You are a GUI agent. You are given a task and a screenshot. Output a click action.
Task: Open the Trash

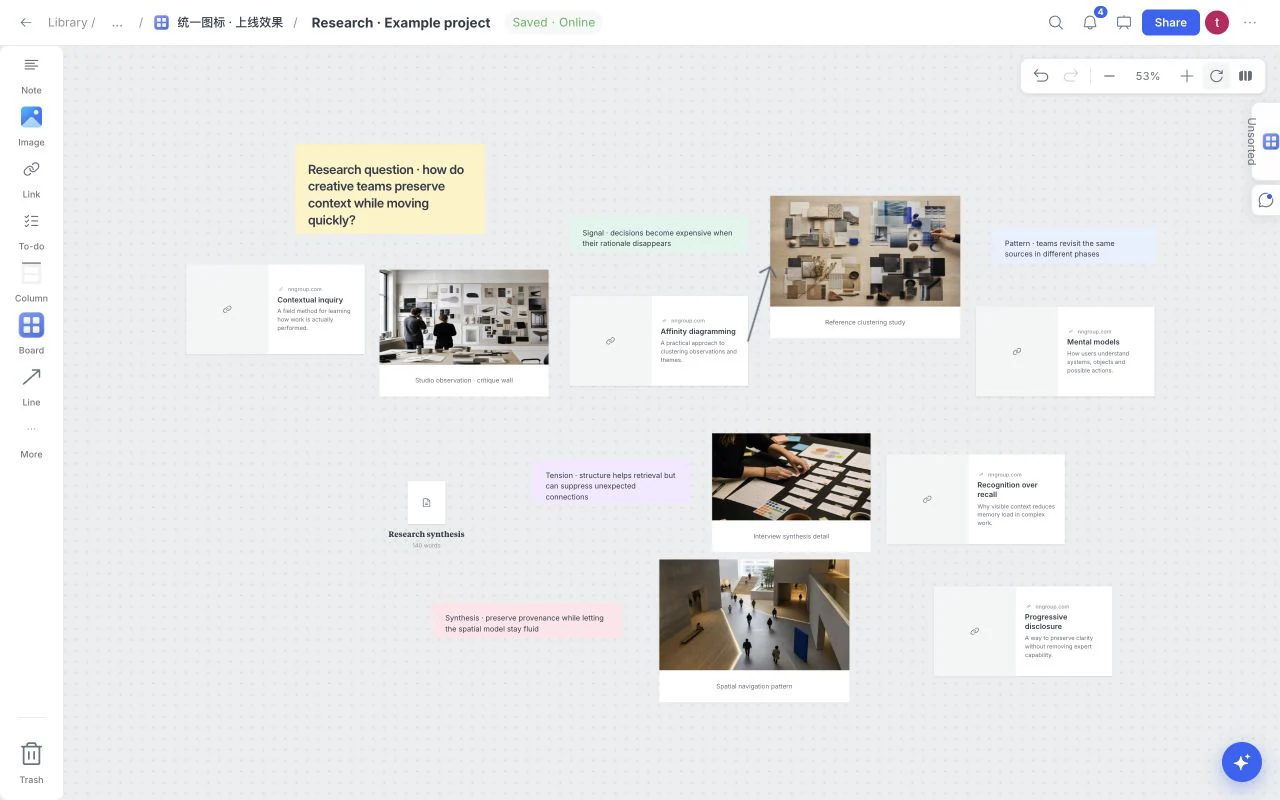(x=31, y=762)
